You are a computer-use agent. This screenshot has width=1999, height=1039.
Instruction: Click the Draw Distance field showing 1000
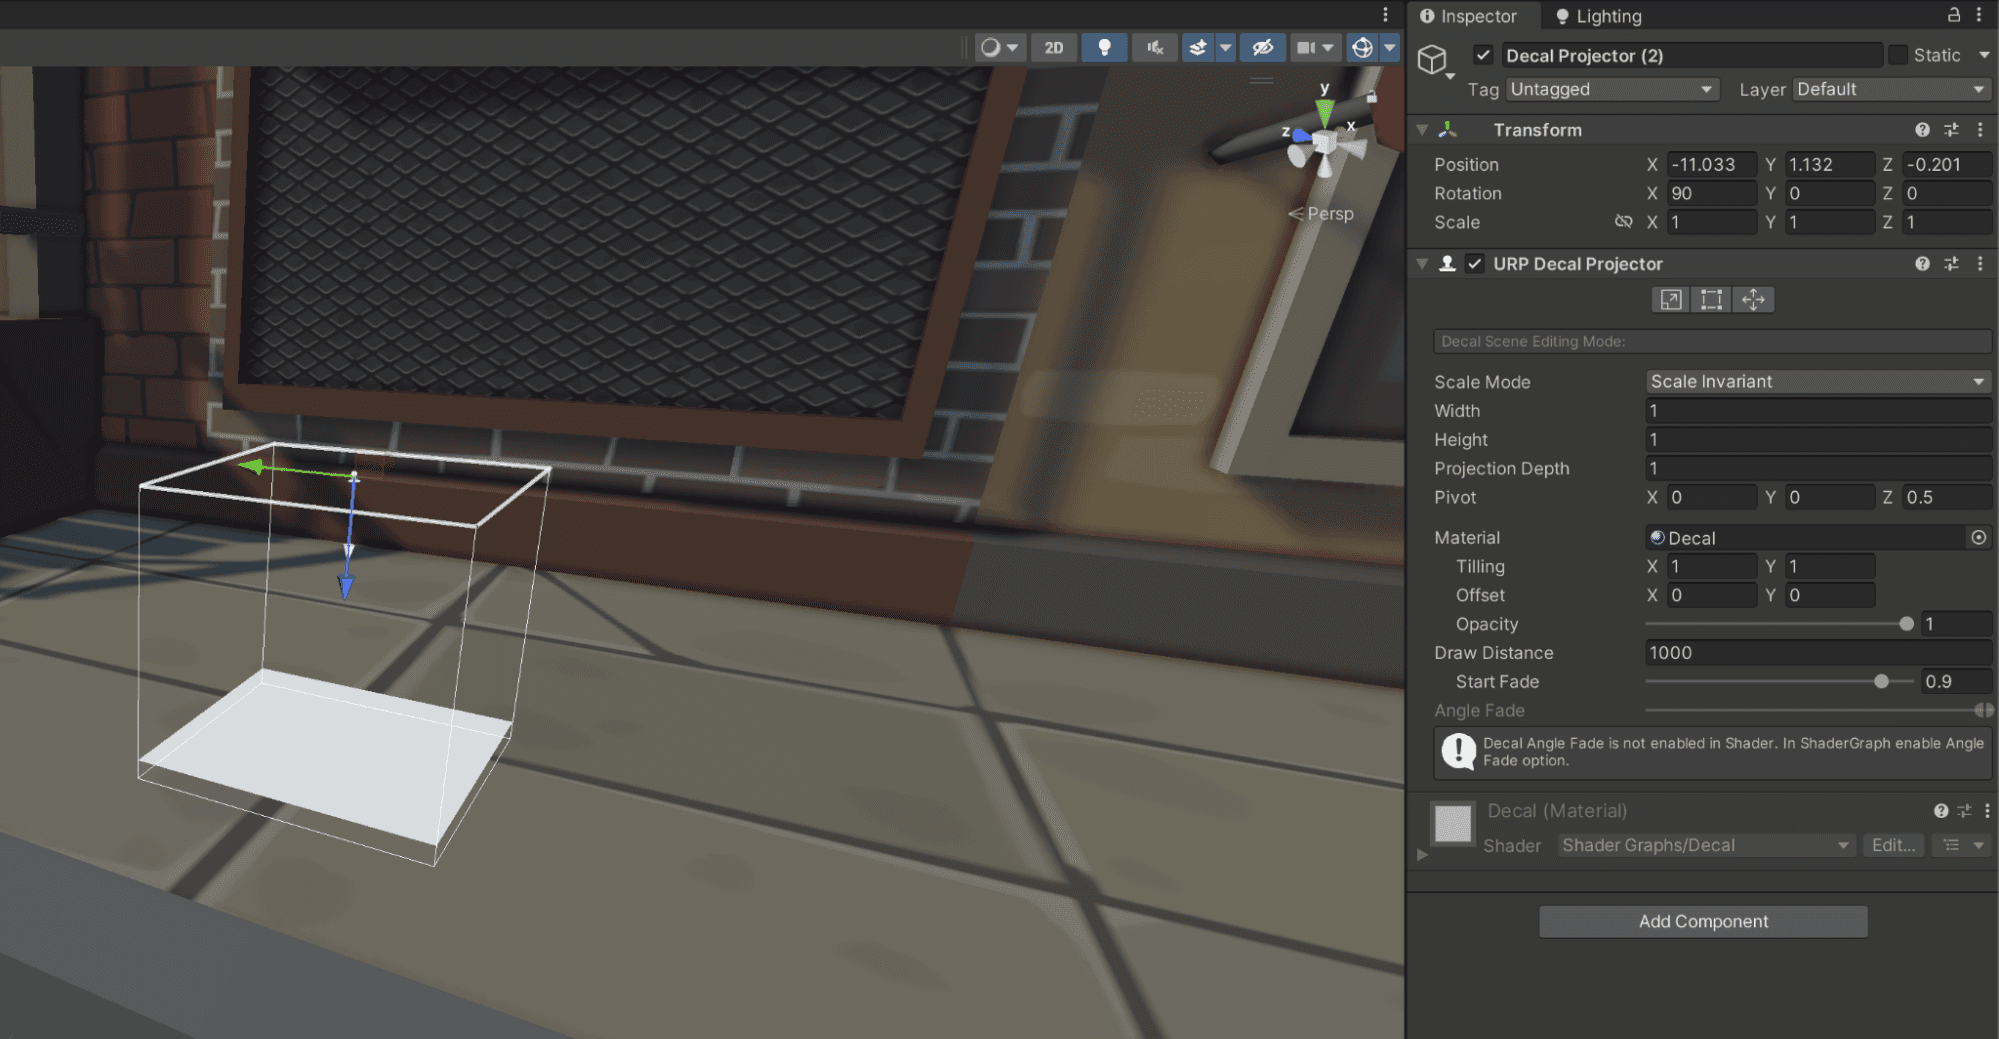1818,653
